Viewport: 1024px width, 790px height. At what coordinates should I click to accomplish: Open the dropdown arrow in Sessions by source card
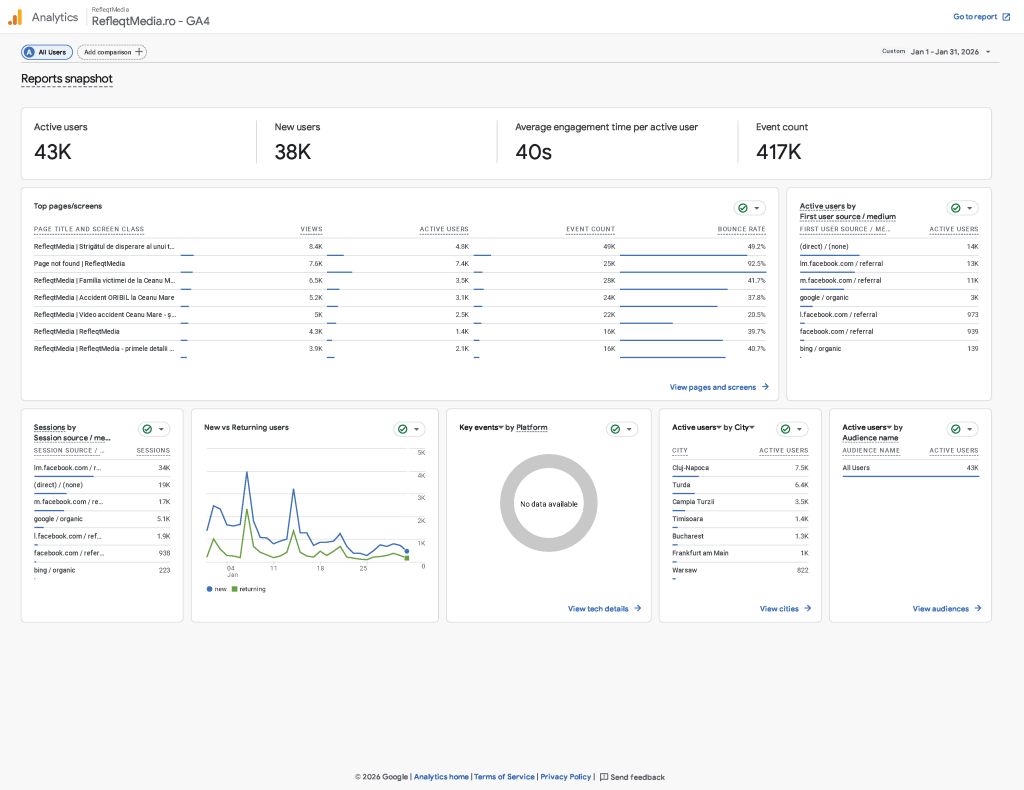tap(161, 429)
